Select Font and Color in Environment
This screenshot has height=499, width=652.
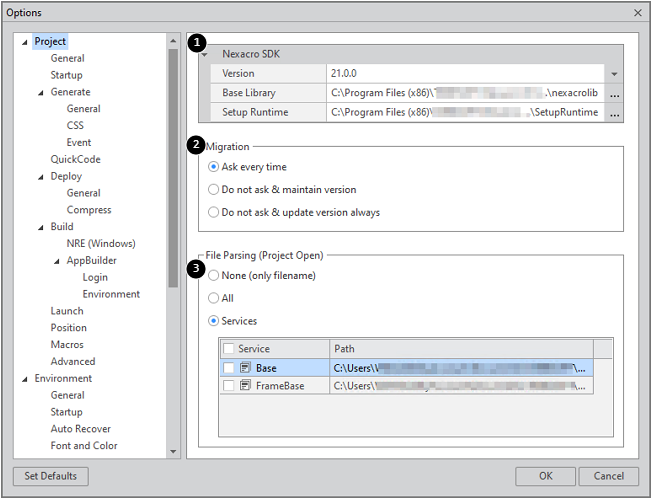pyautogui.click(x=83, y=446)
